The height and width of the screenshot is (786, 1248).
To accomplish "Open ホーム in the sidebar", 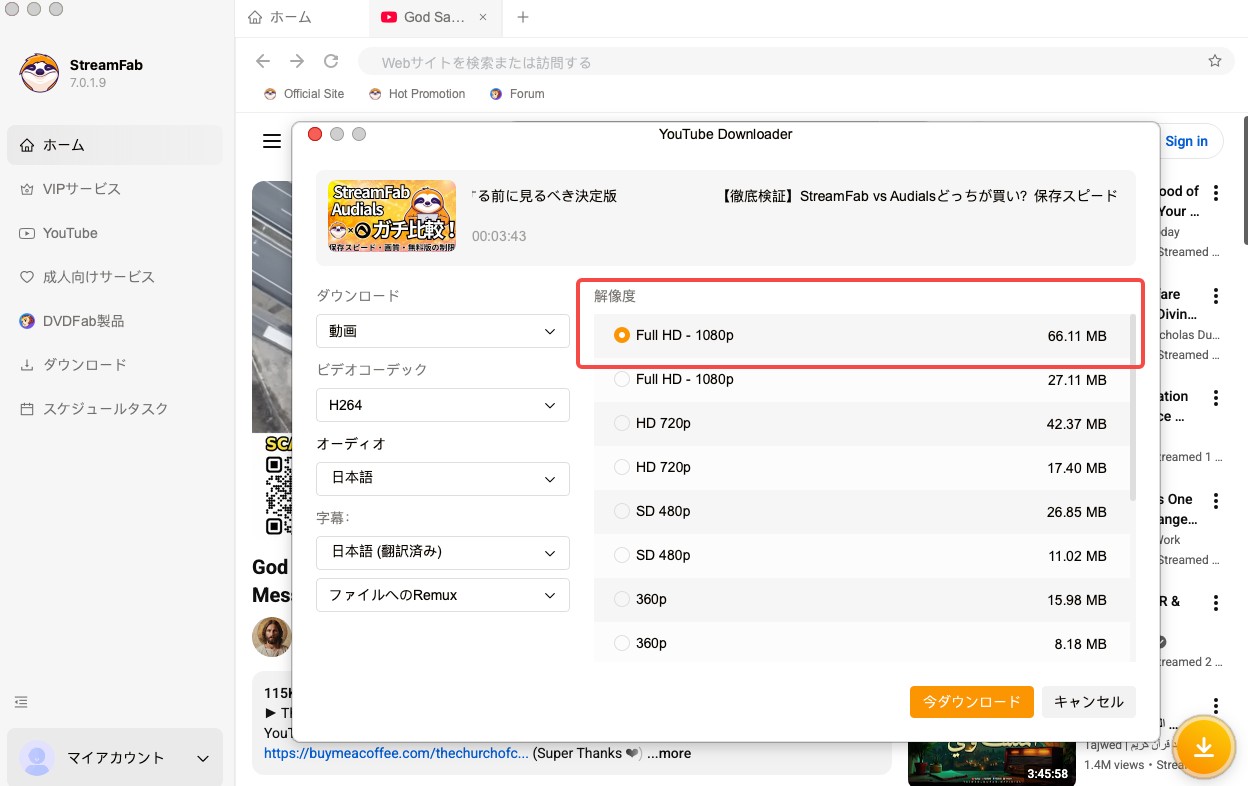I will coord(115,145).
